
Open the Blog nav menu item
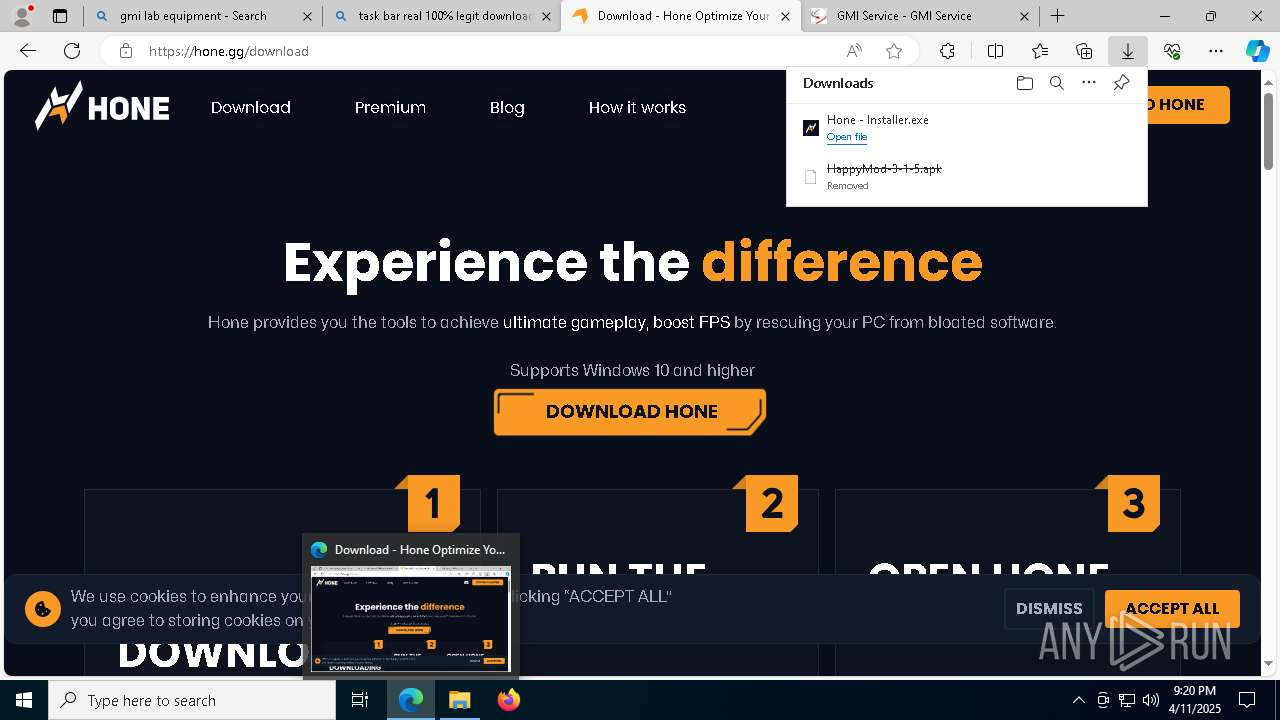click(507, 107)
